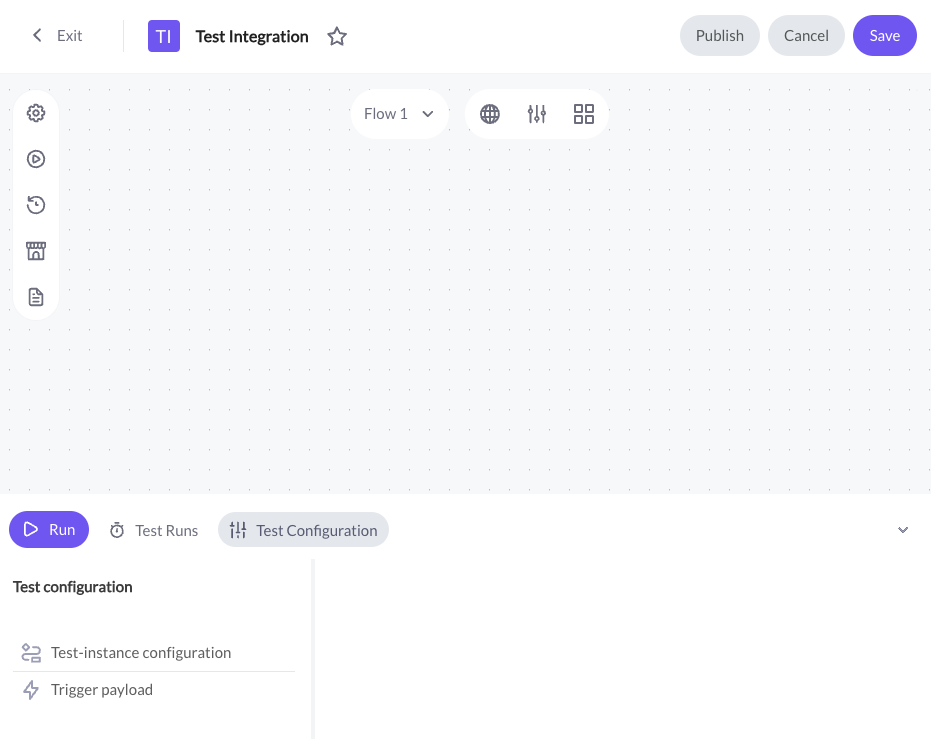Select the Trigger payload item

click(154, 690)
